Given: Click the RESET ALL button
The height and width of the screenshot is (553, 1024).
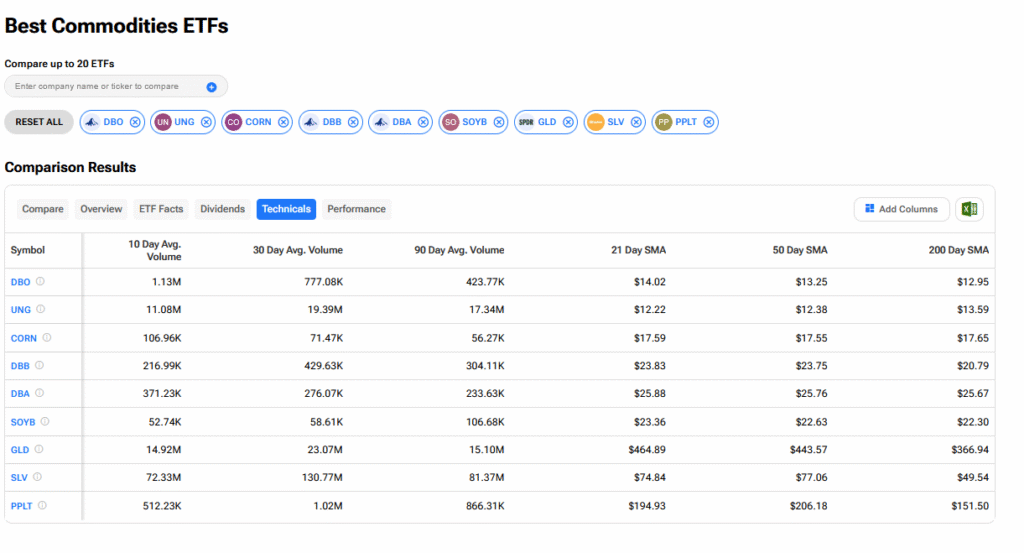Looking at the screenshot, I should [x=39, y=122].
